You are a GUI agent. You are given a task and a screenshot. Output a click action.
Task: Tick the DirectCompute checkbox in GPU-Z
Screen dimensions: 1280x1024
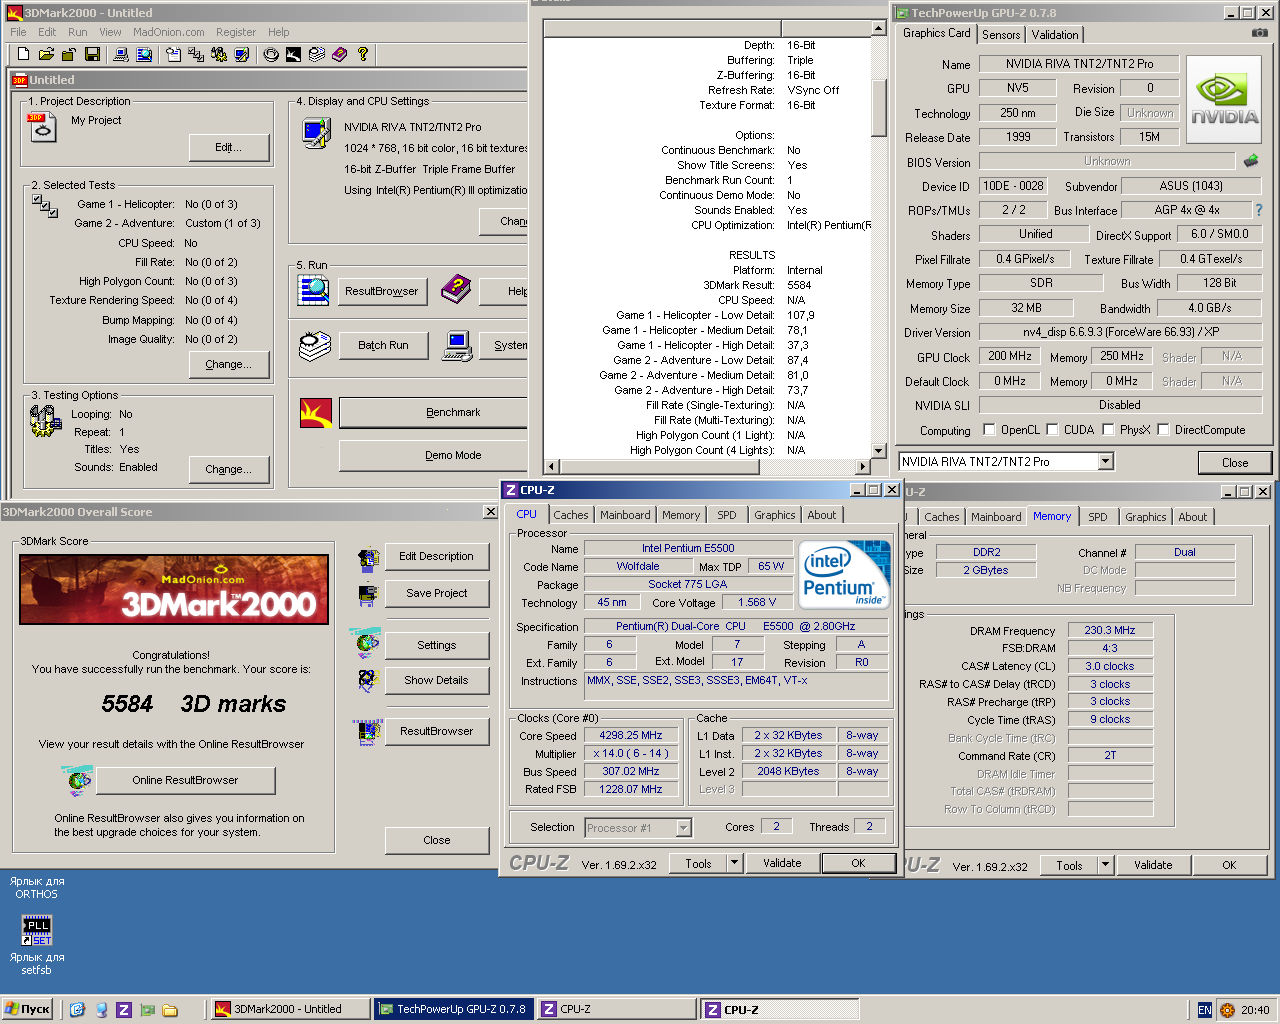1163,430
